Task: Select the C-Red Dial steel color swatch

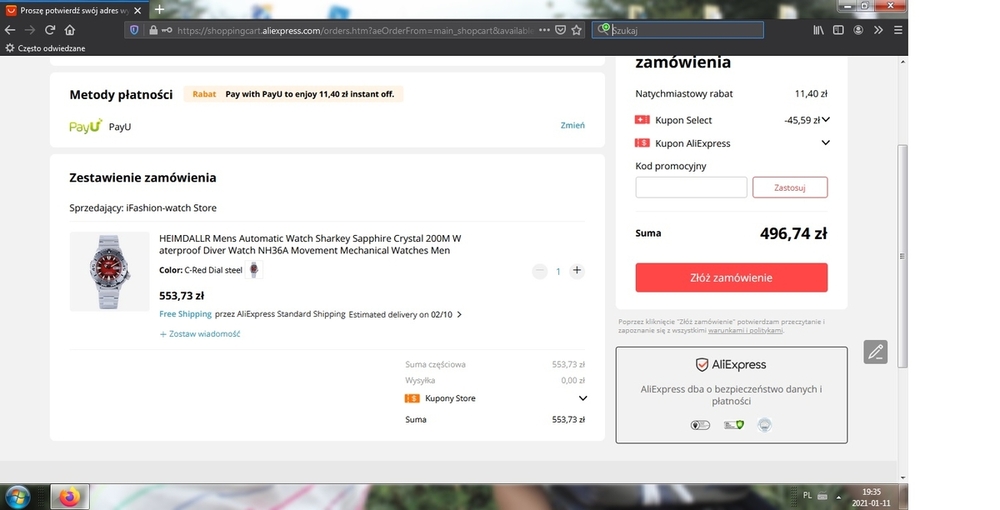Action: tap(254, 270)
